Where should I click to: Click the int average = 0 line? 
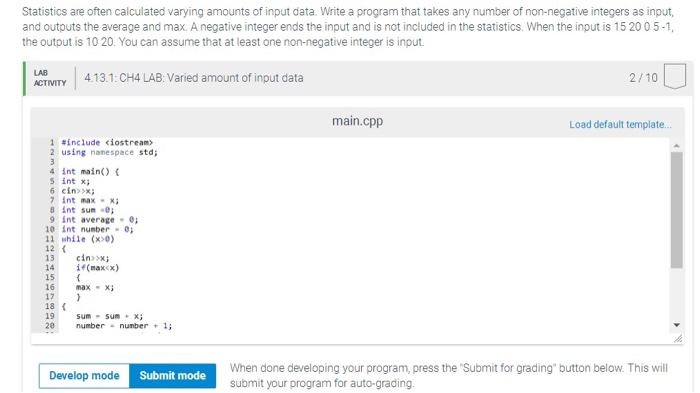coord(100,220)
